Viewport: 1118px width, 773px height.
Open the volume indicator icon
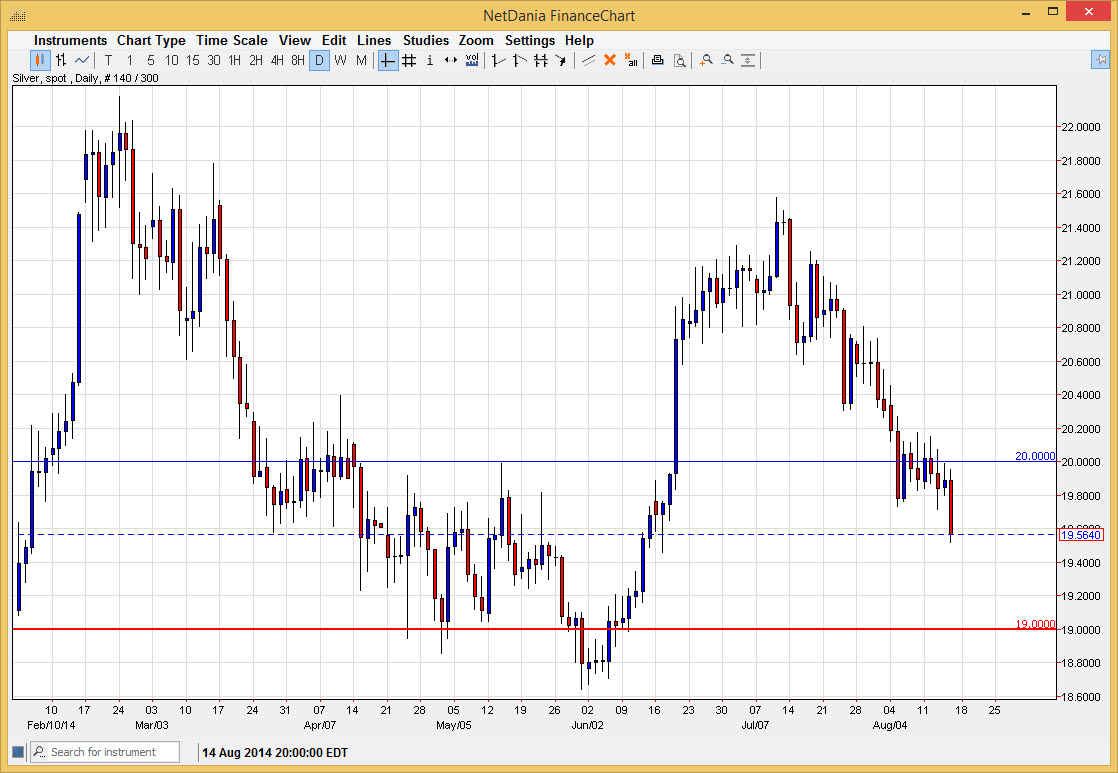pos(471,60)
